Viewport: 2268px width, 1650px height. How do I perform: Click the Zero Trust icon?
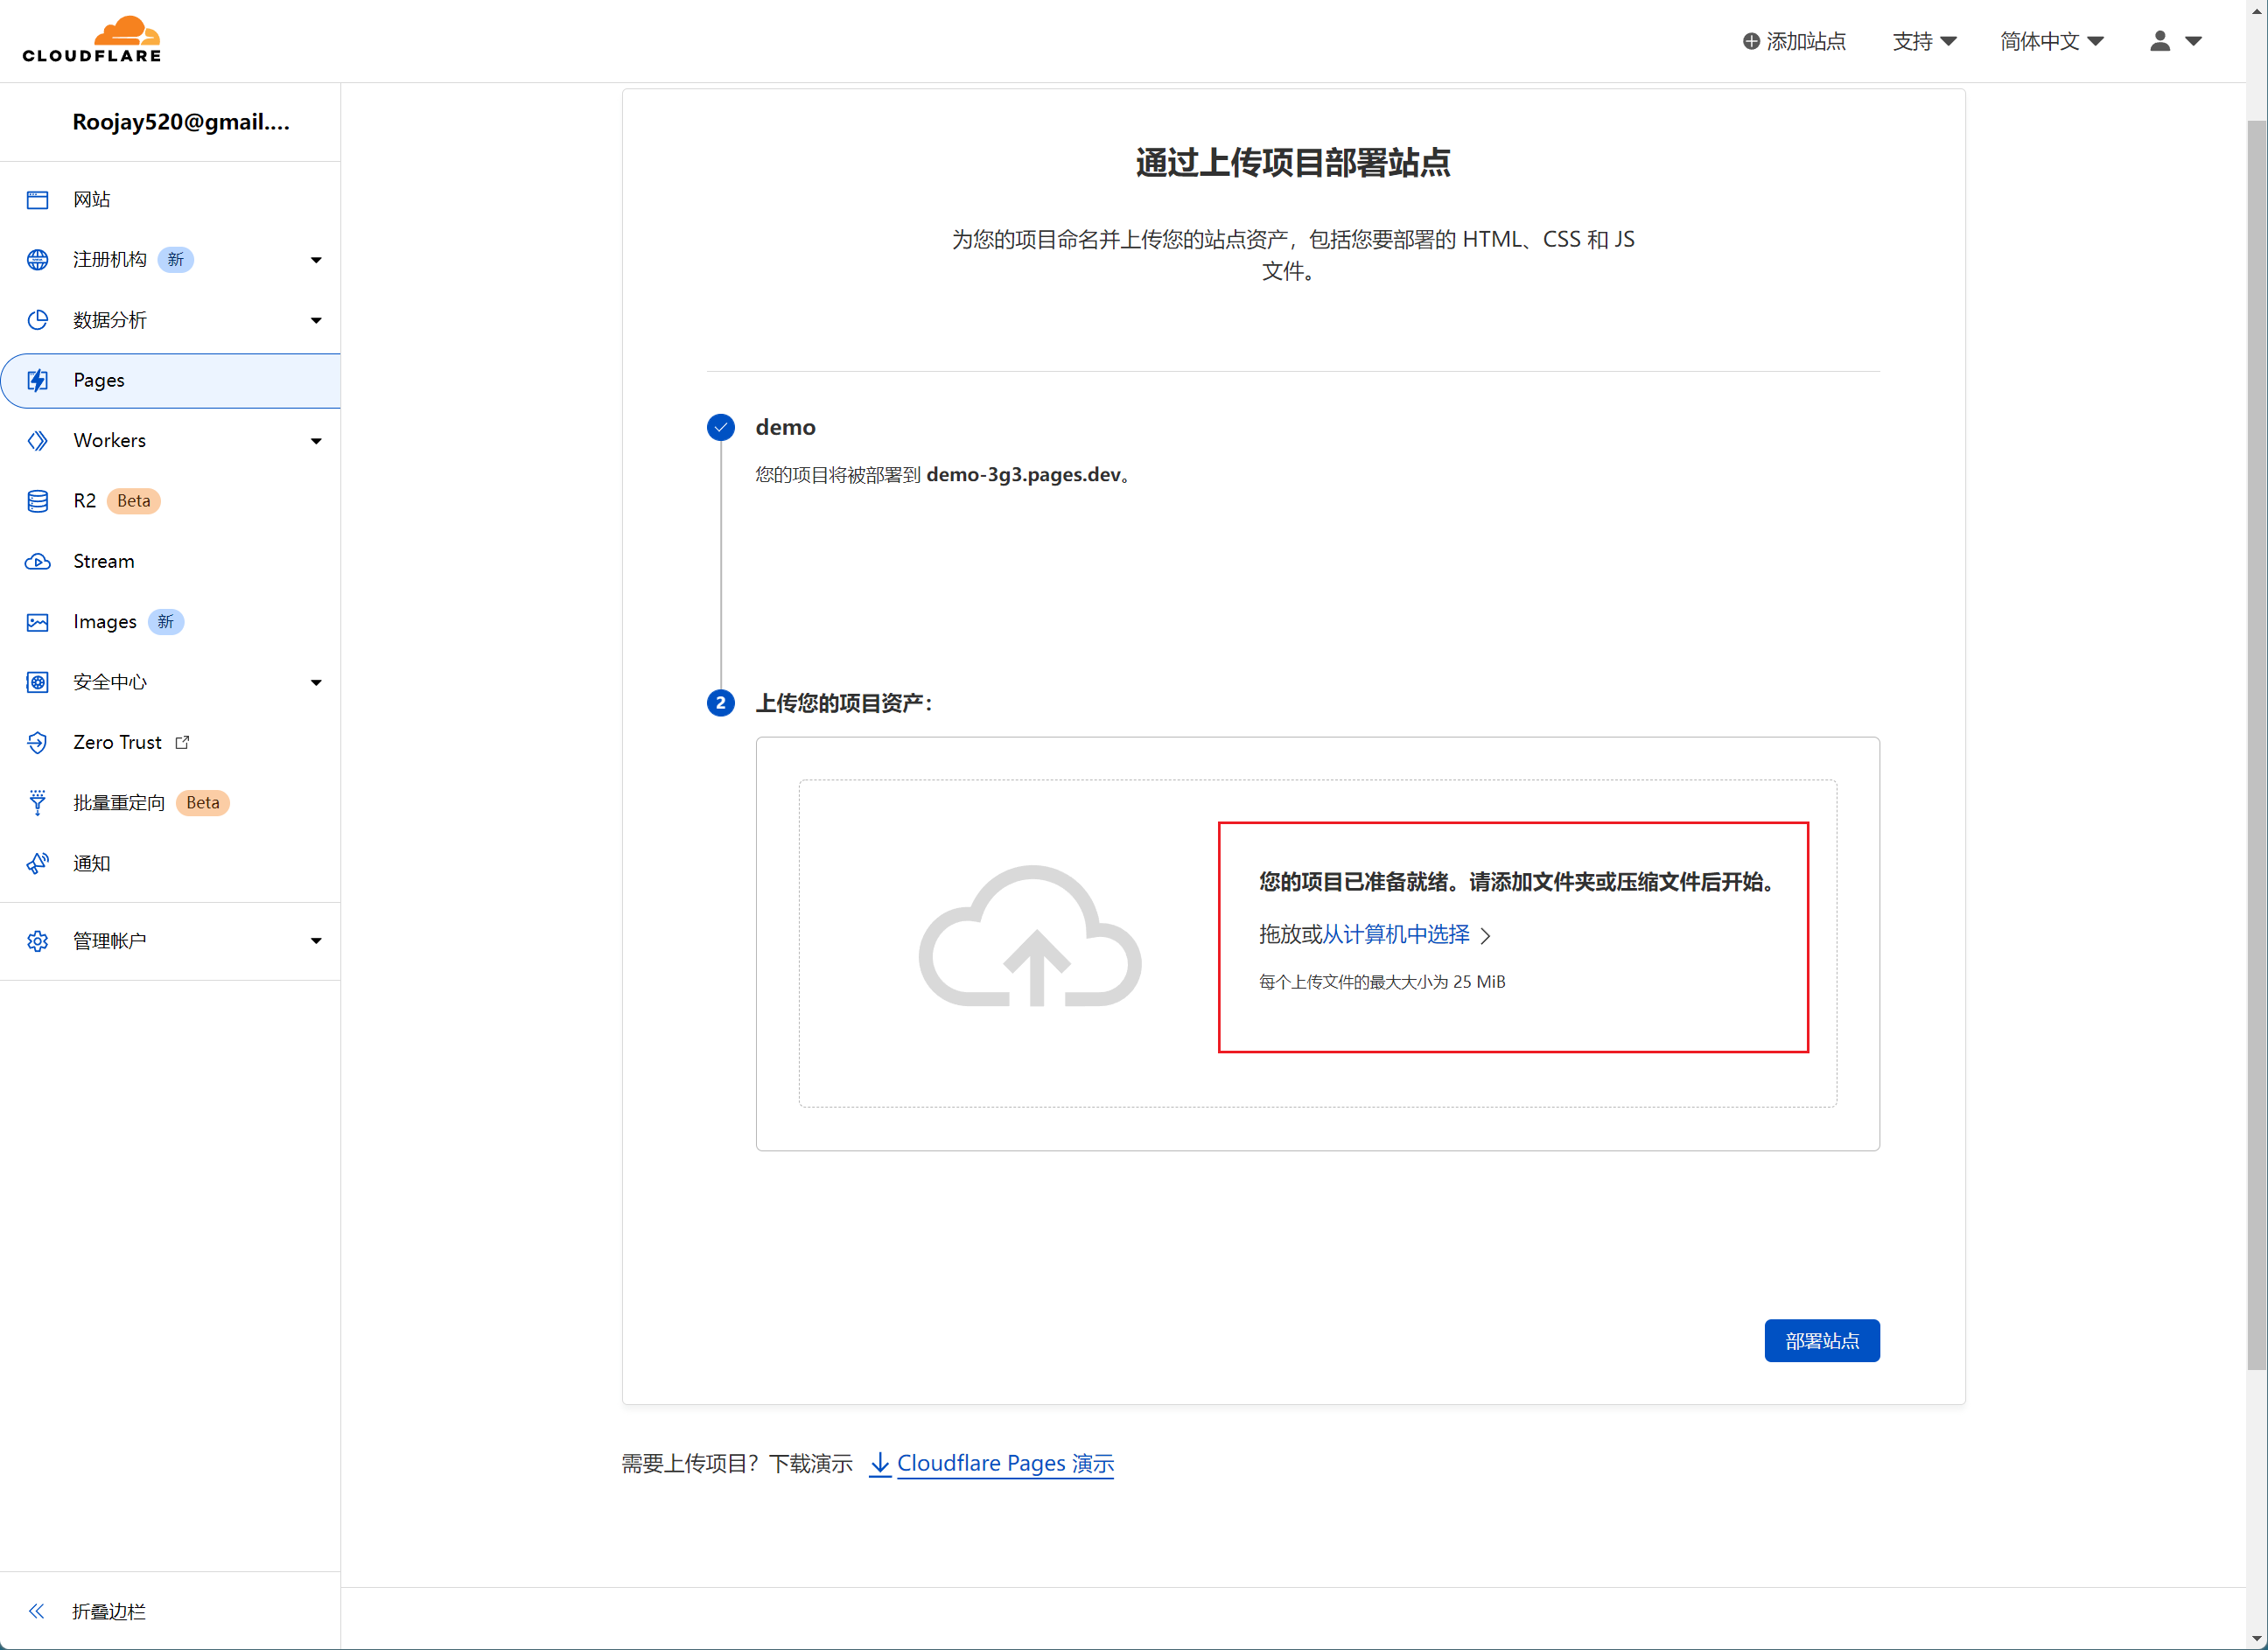click(38, 742)
